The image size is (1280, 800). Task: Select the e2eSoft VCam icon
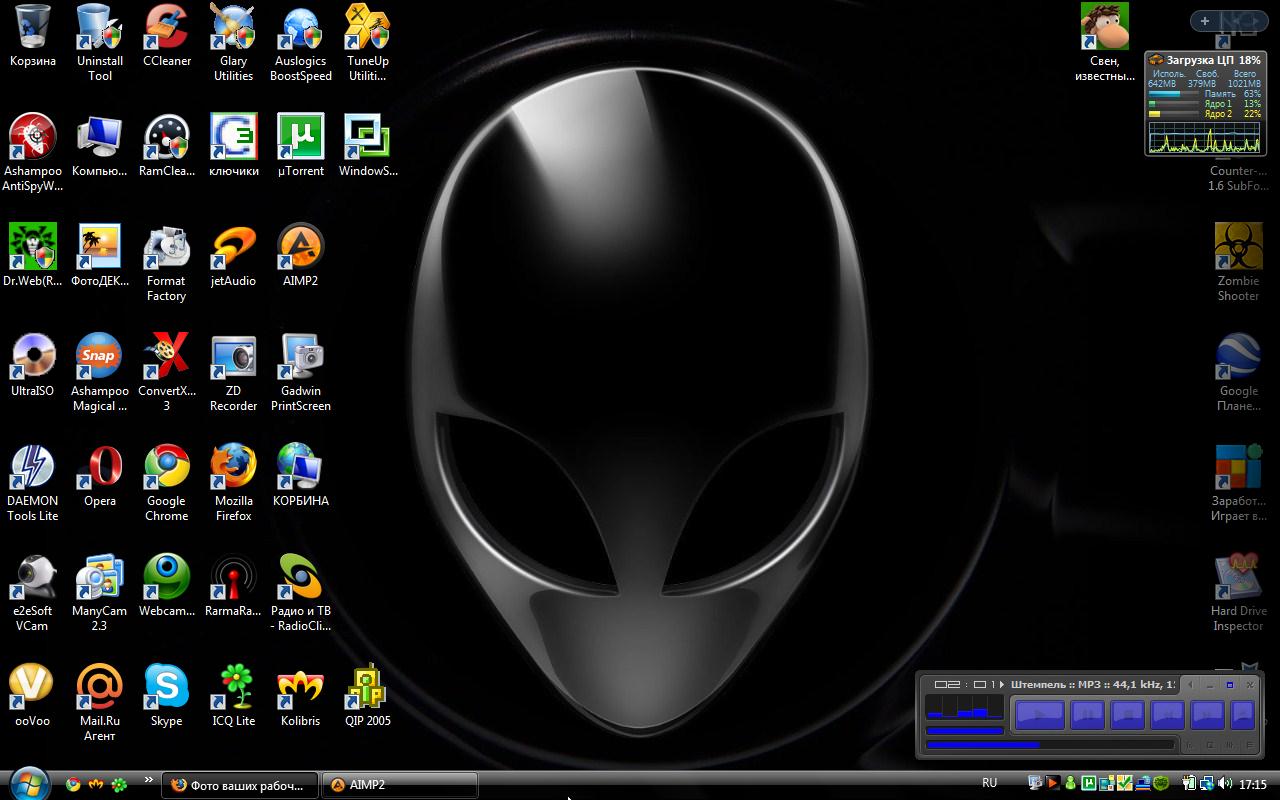pos(33,592)
